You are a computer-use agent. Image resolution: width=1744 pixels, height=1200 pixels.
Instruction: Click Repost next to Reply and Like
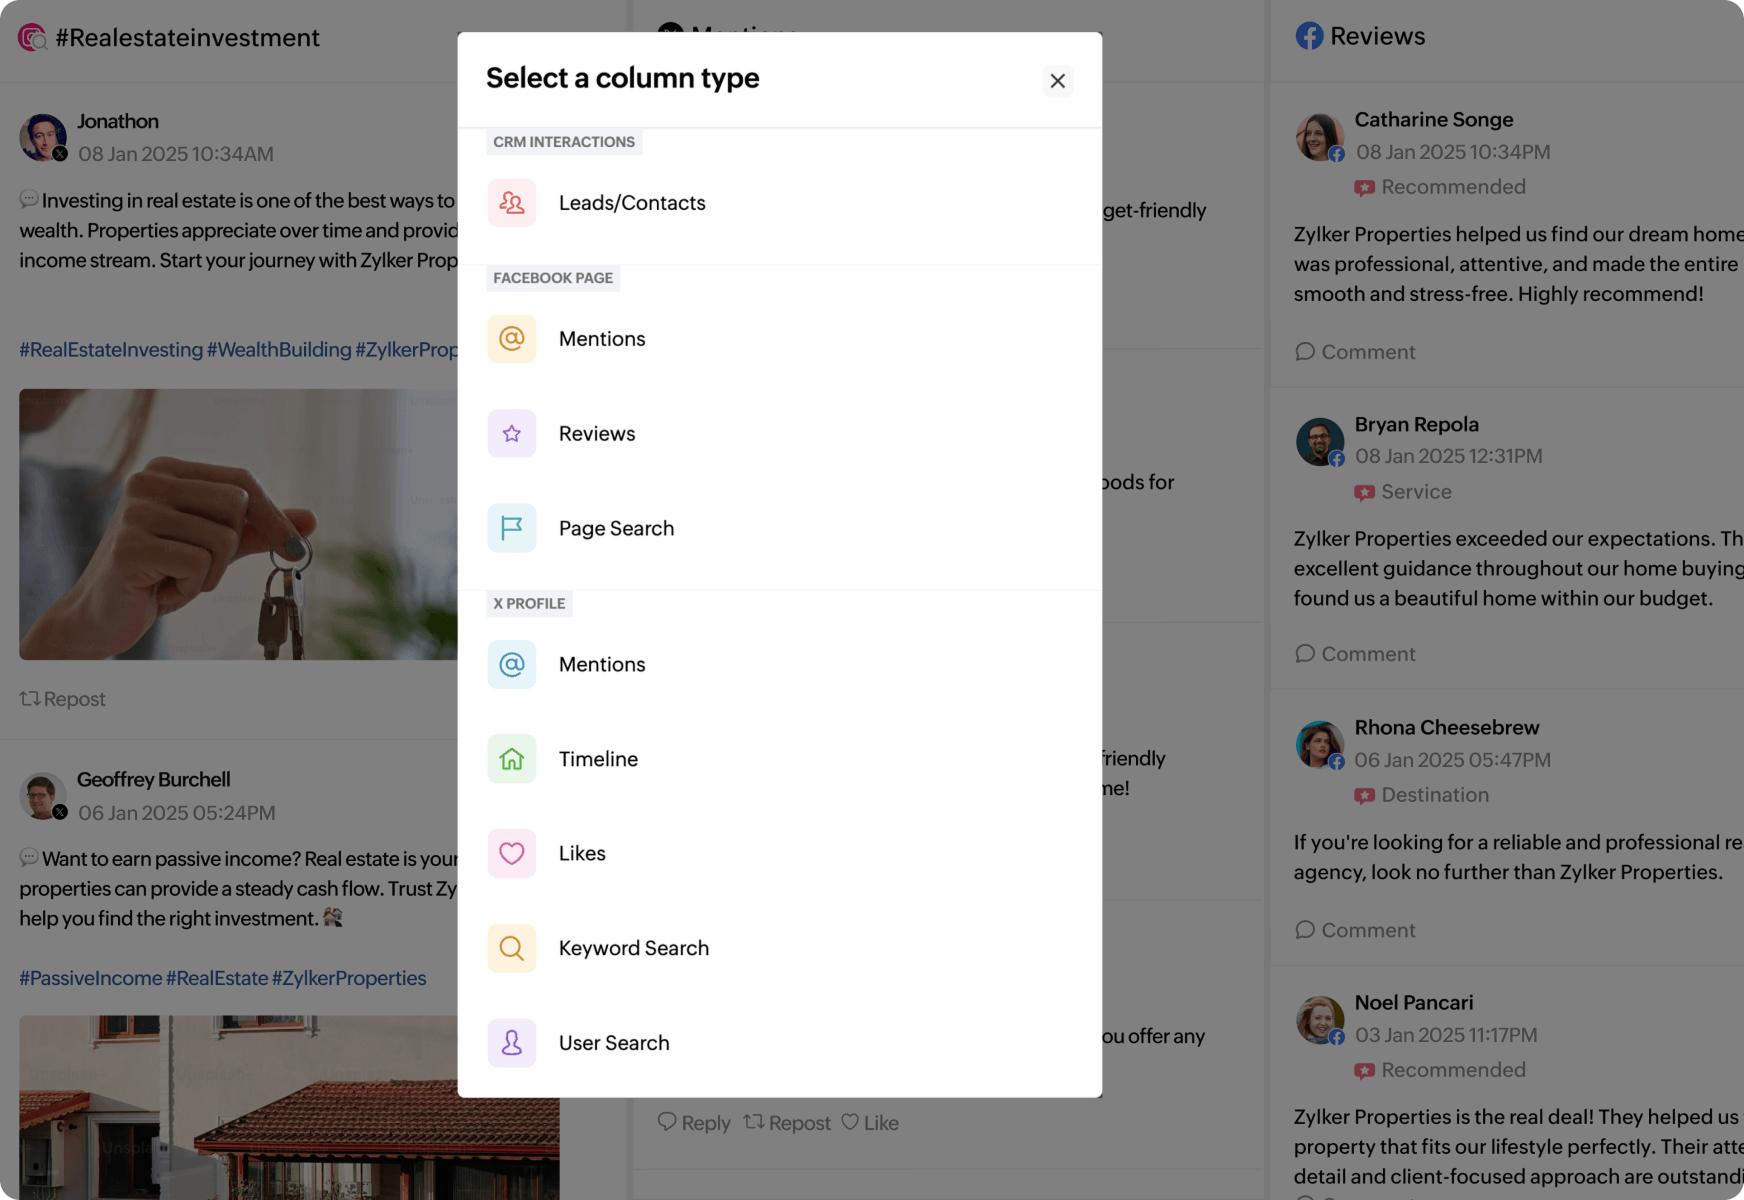tap(787, 1123)
